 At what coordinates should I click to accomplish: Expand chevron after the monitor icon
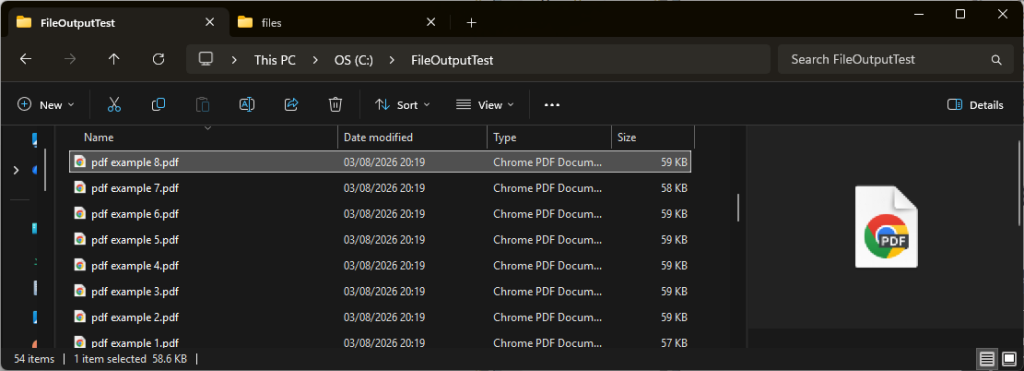click(234, 60)
